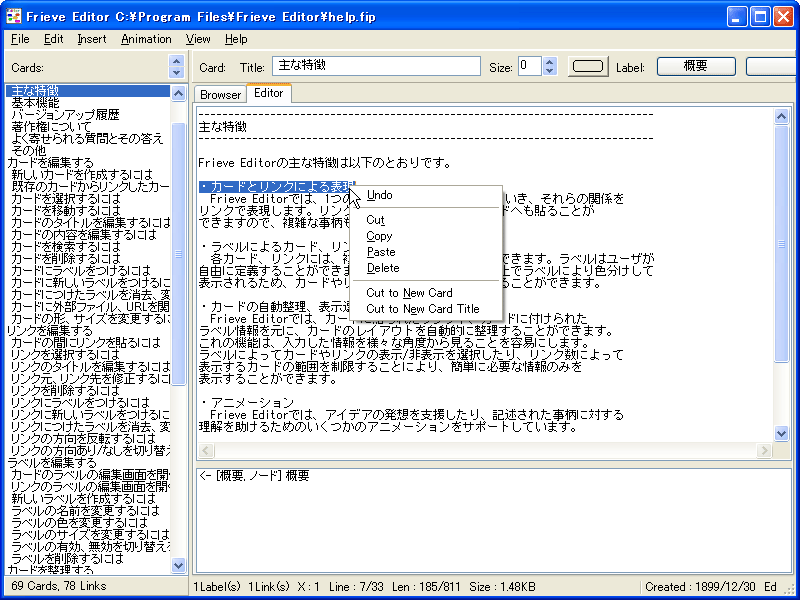Click the card list scrollbar thumb

coord(179,254)
